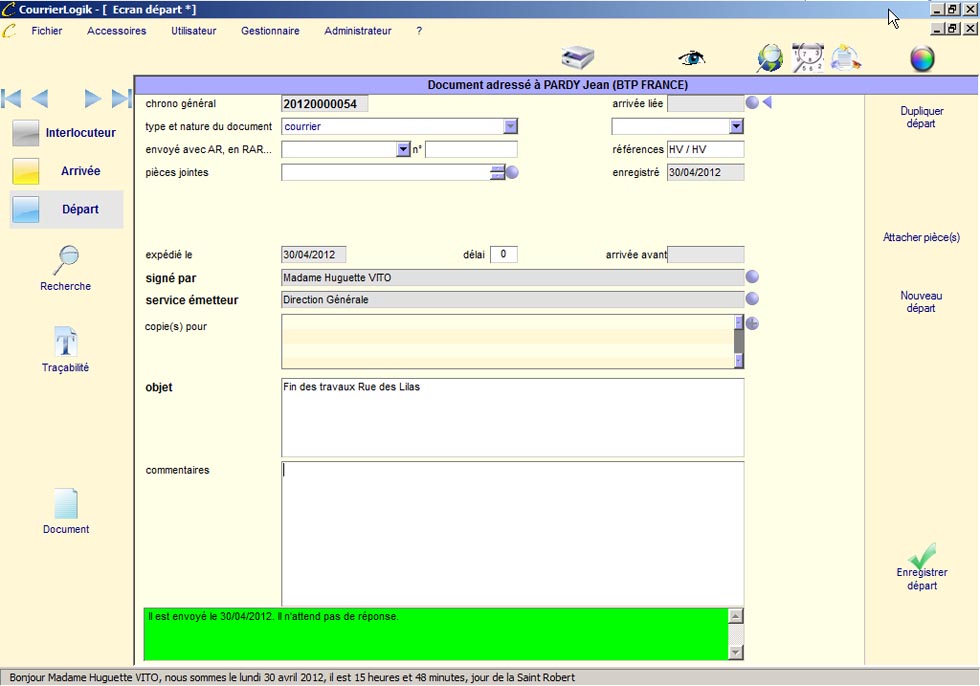Click the Document icon in sidebar
980x686 pixels.
click(66, 505)
